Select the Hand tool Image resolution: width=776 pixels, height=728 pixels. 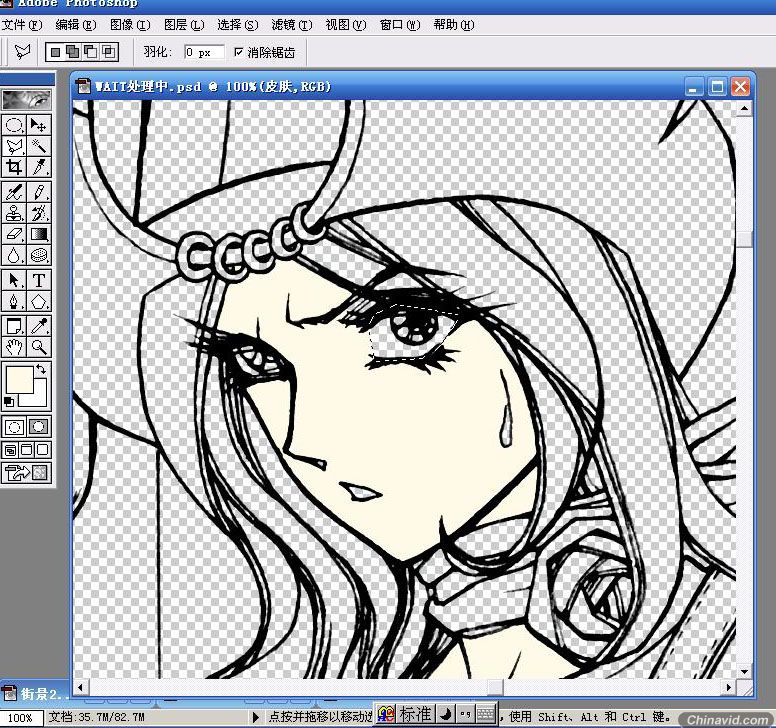14,346
